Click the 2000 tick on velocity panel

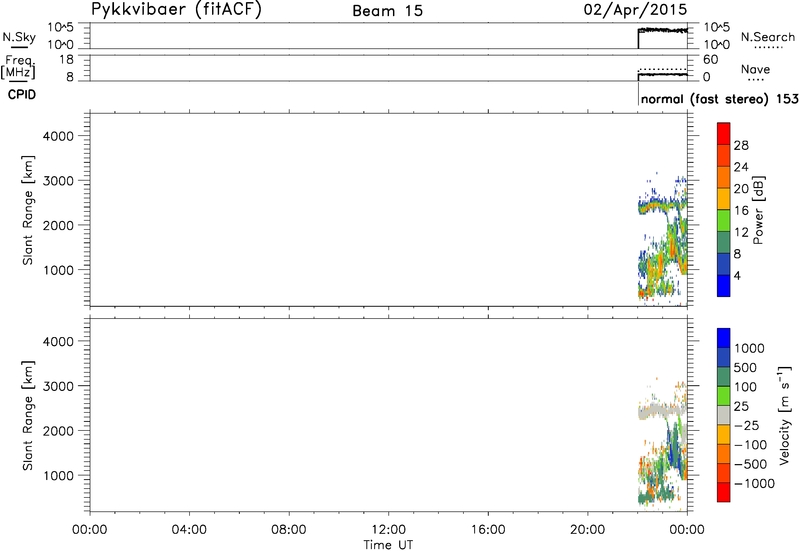pos(58,431)
